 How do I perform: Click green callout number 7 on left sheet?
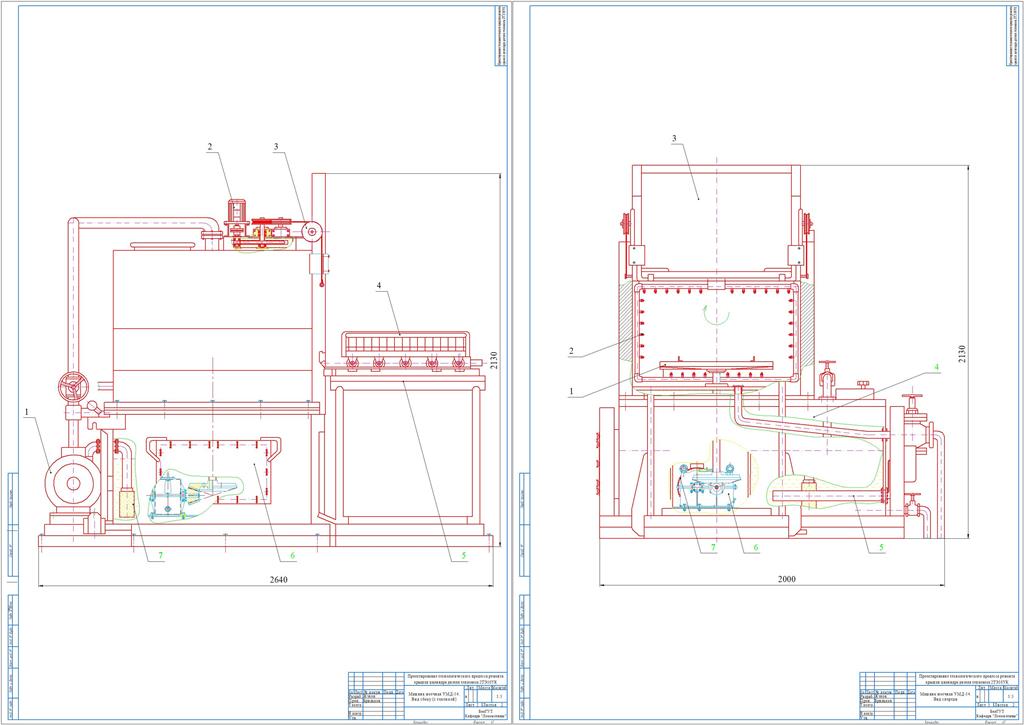click(160, 556)
